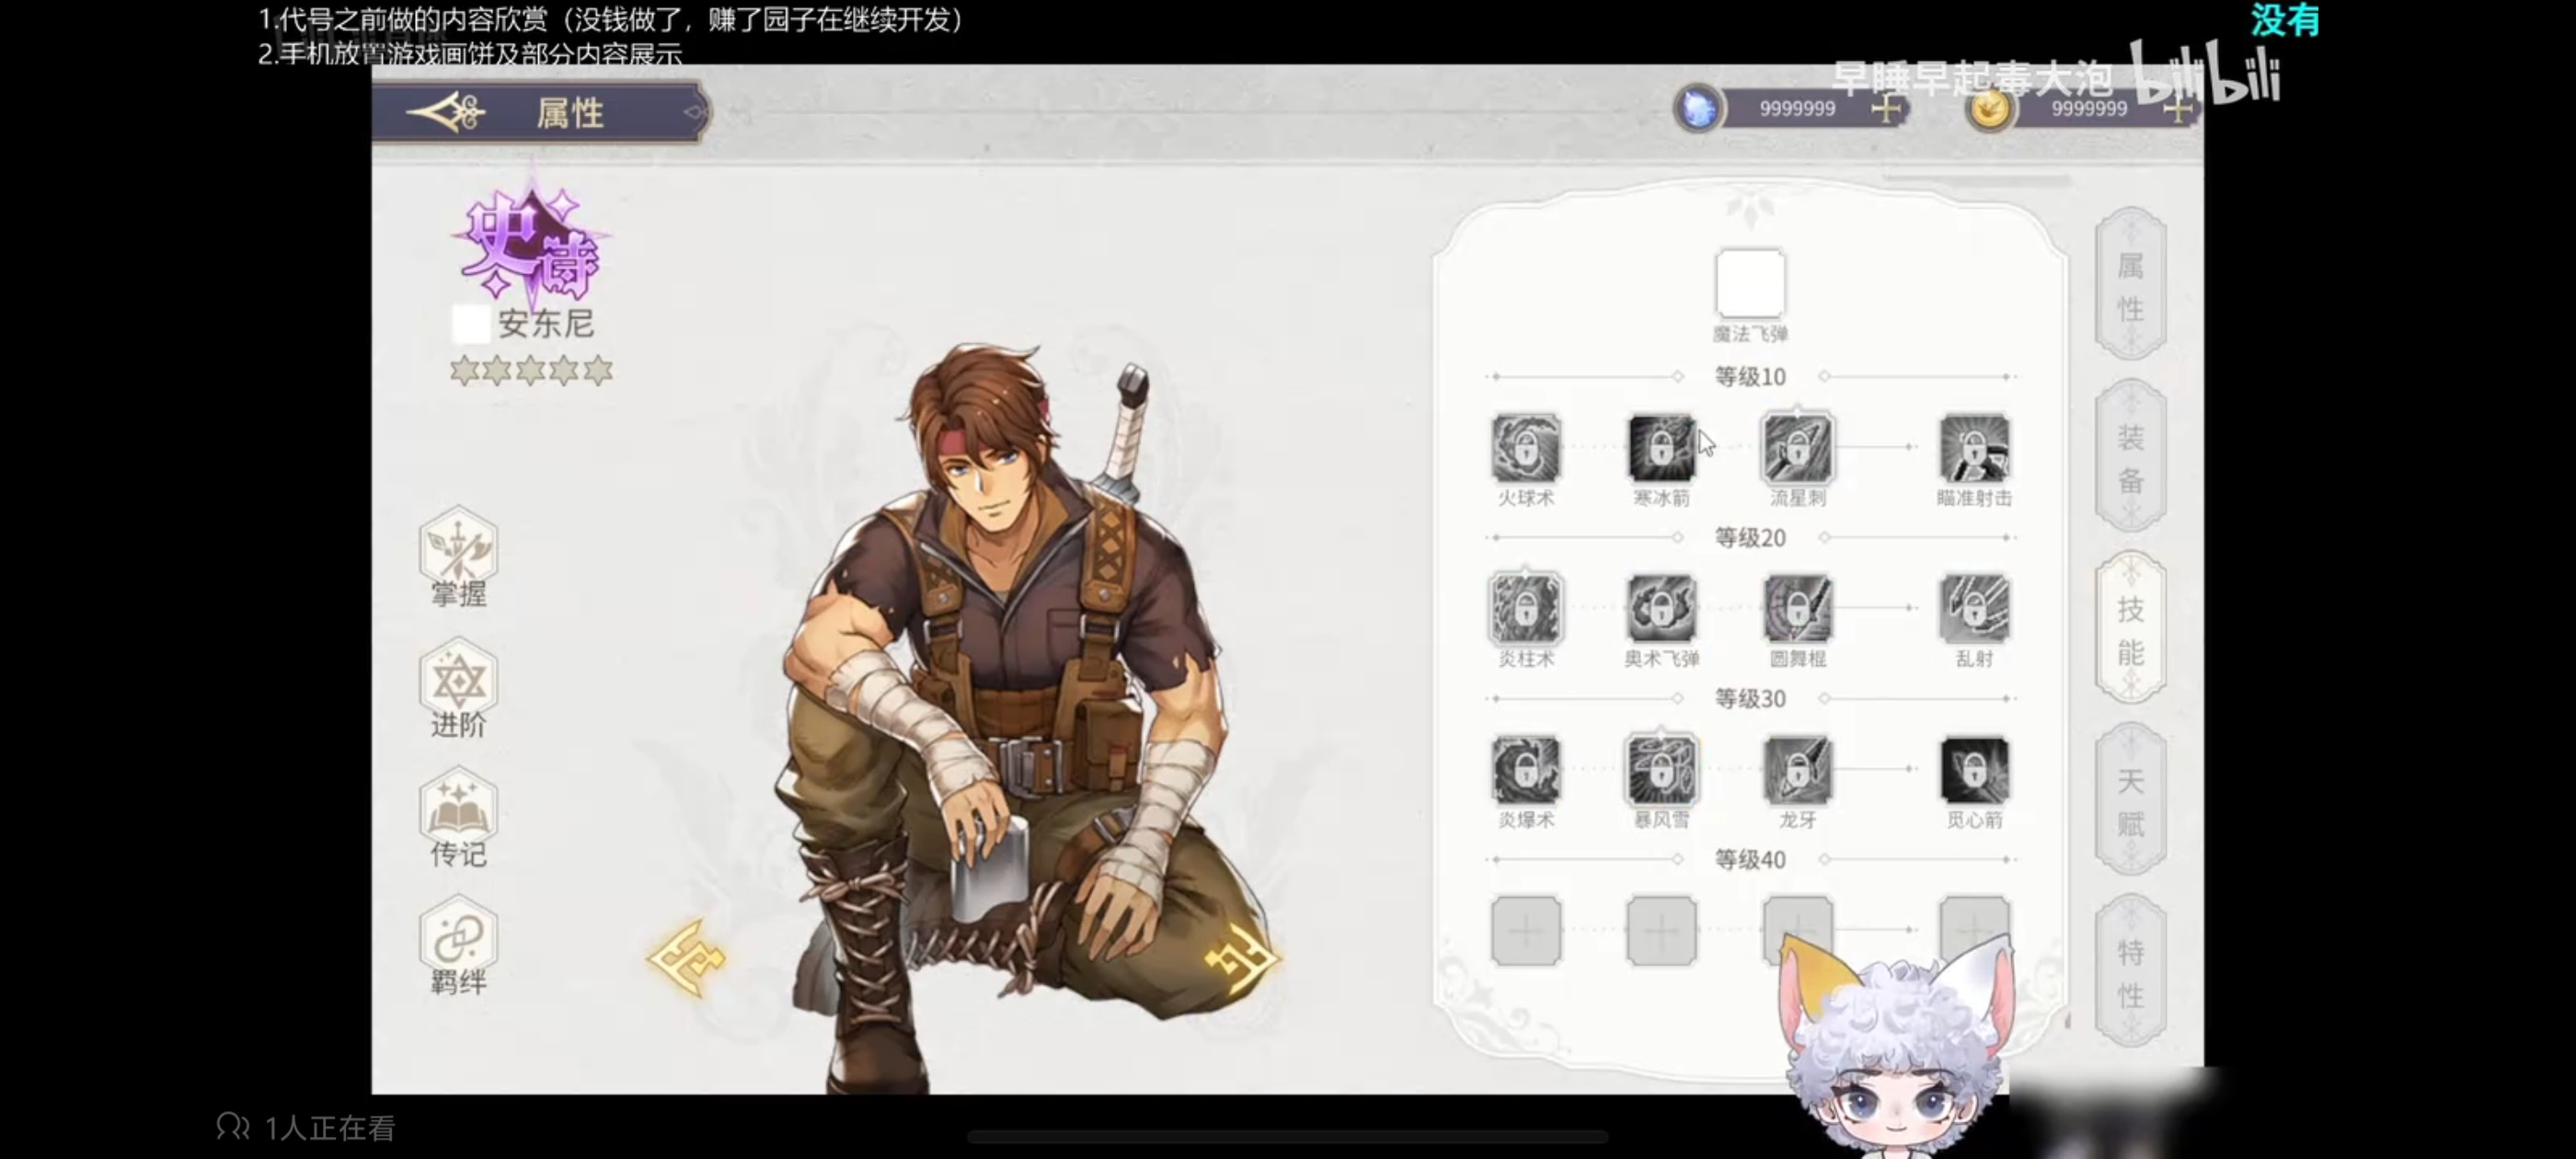The width and height of the screenshot is (2576, 1159).
Task: Add more gold coins with the plus button
Action: click(2177, 108)
